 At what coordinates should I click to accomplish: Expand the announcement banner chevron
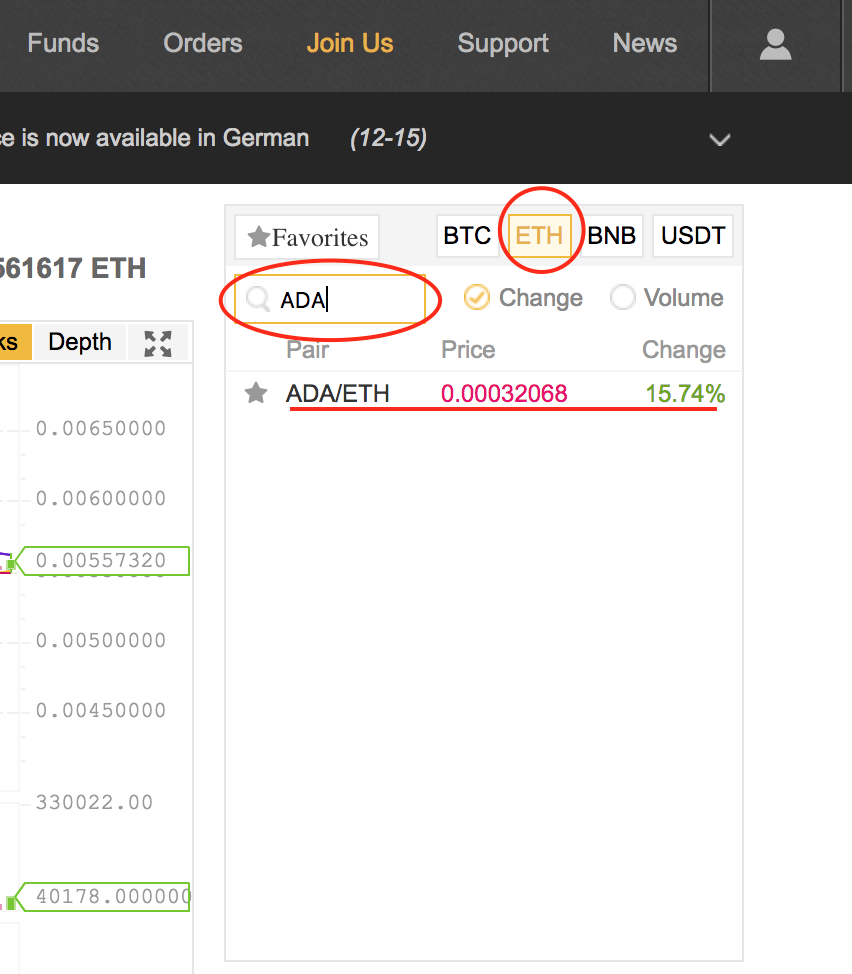pos(720,140)
